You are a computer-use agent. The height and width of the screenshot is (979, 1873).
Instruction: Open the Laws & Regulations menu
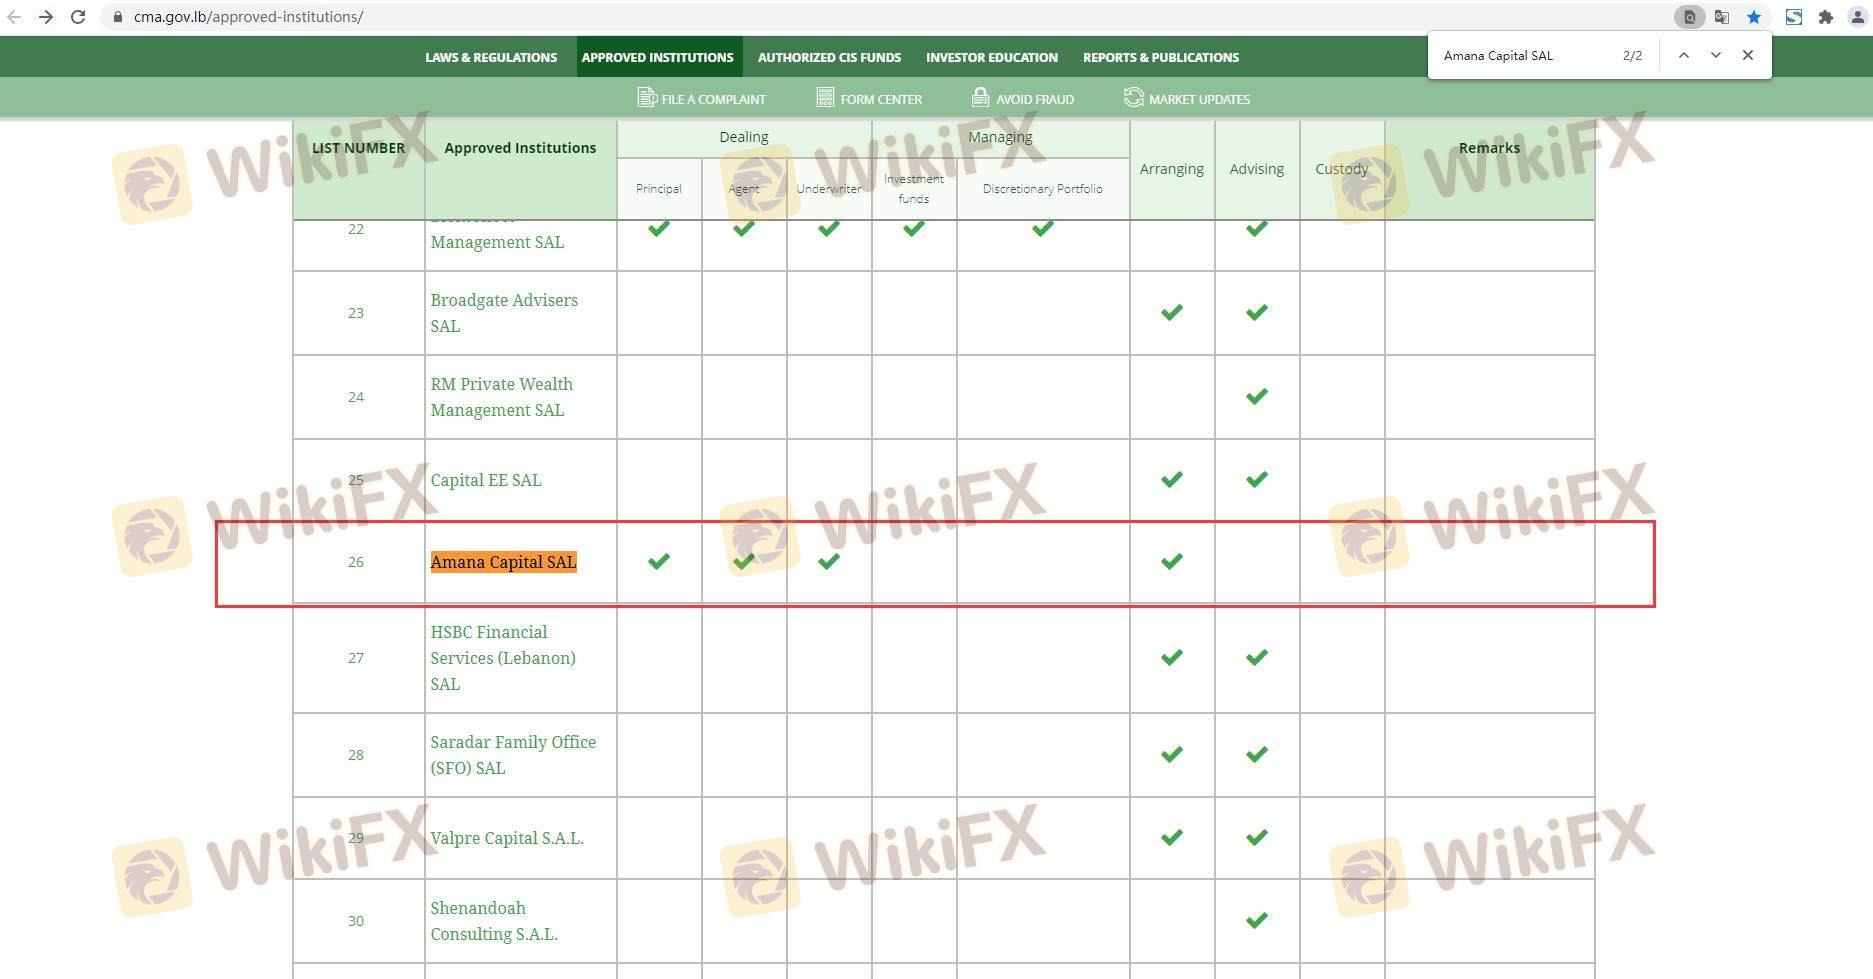coord(491,58)
